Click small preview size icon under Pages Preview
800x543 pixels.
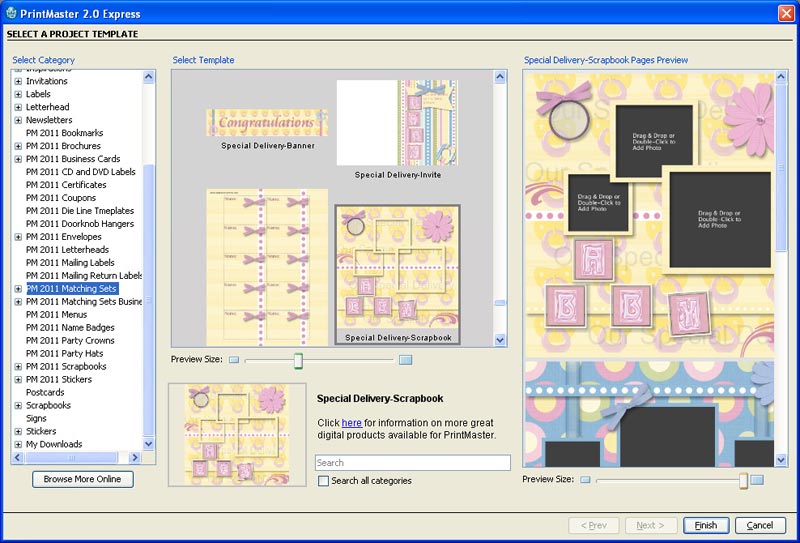point(585,480)
